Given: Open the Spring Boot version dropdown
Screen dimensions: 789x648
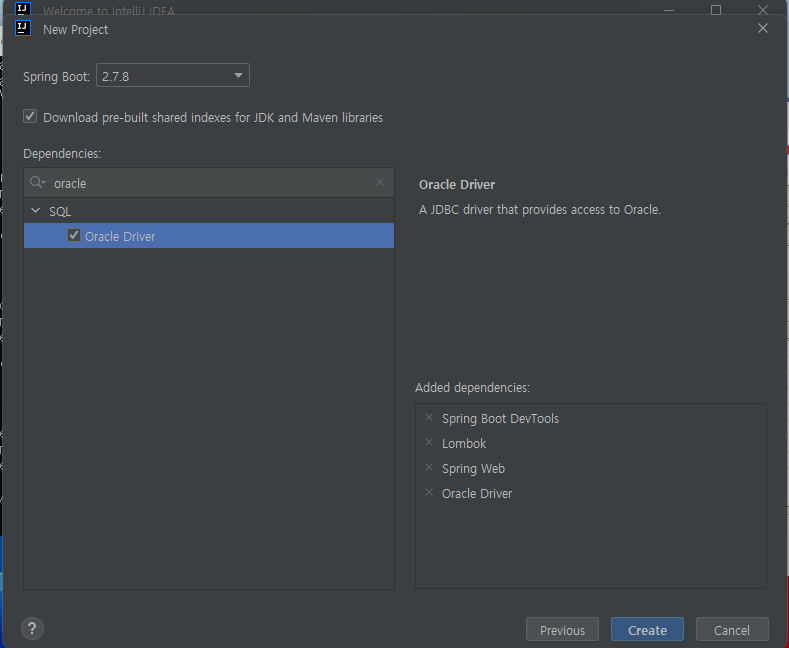Looking at the screenshot, I should (173, 75).
